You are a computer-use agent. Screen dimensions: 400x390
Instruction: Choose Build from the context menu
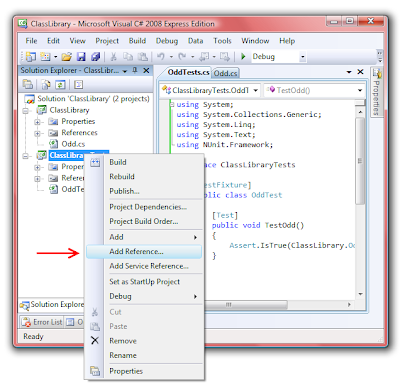click(x=144, y=162)
